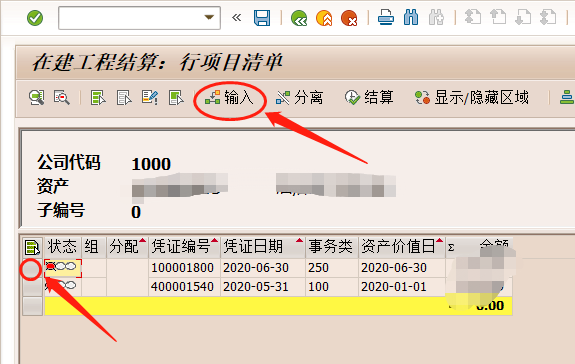Click the 凭证编号 column header
This screenshot has width=575, height=364.
[x=184, y=247]
